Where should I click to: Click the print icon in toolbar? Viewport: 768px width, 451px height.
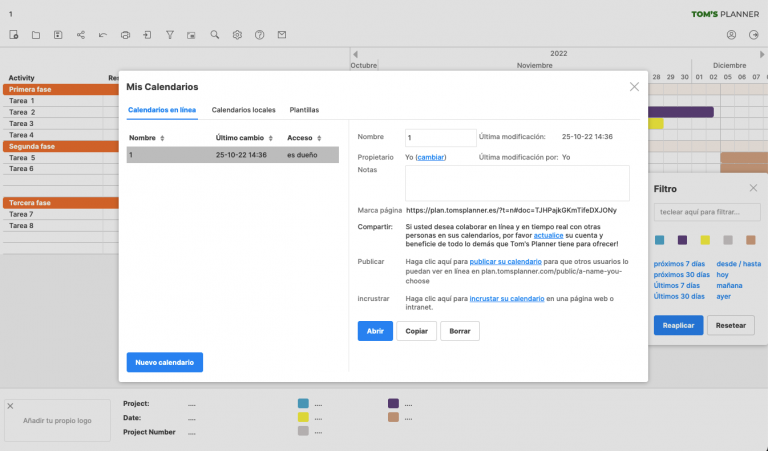(125, 35)
